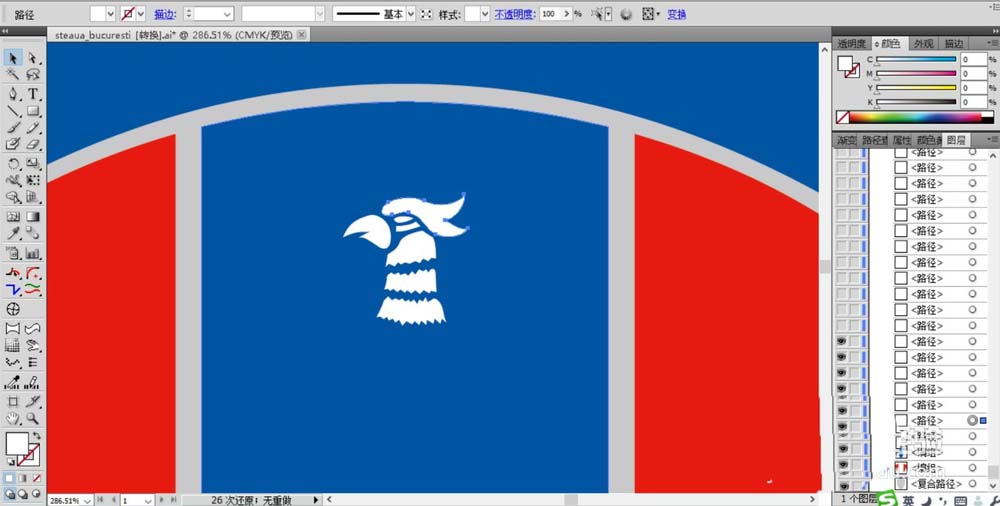Reset to Default Fill and Stroke
This screenshot has height=506, width=1000.
pos(11,461)
